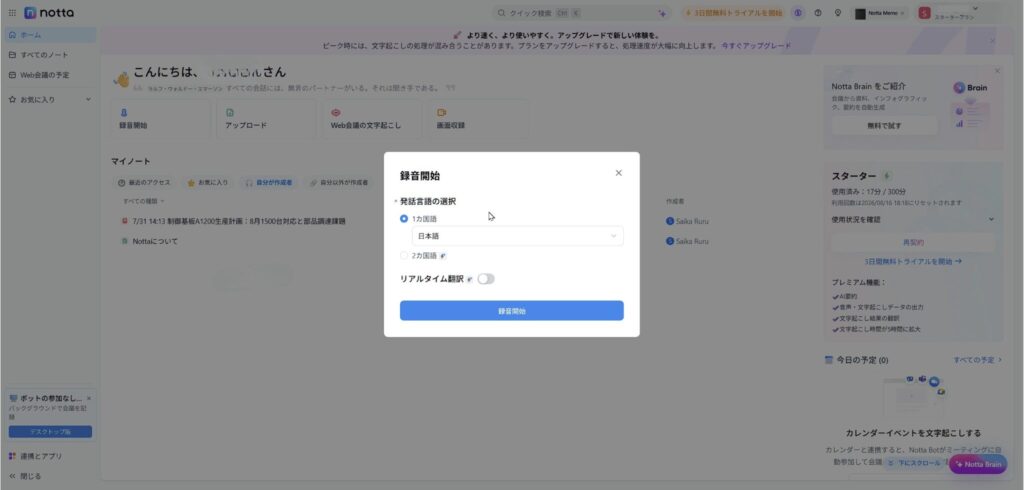Viewport: 1024px width, 490px height.
Task: Close the ボットの参加なし notice
Action: click(x=89, y=398)
